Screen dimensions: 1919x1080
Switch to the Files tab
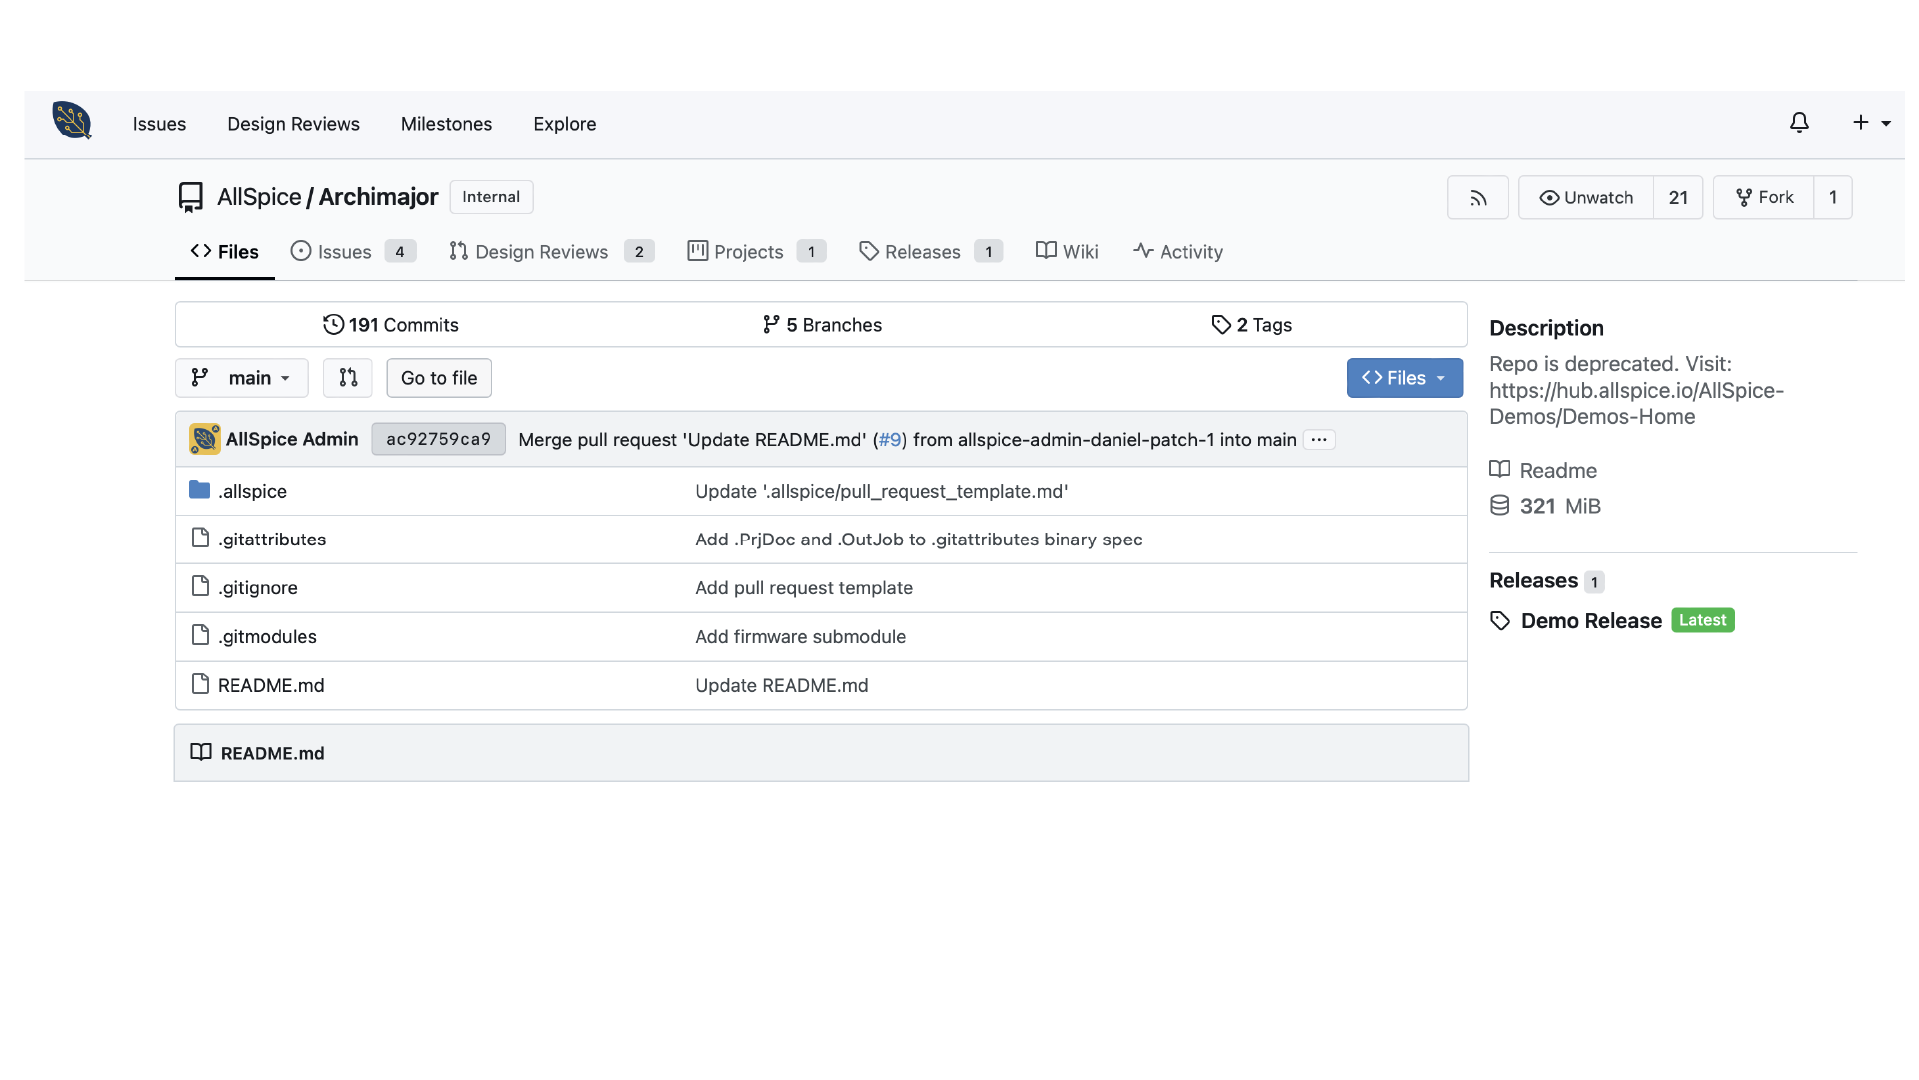pos(224,252)
